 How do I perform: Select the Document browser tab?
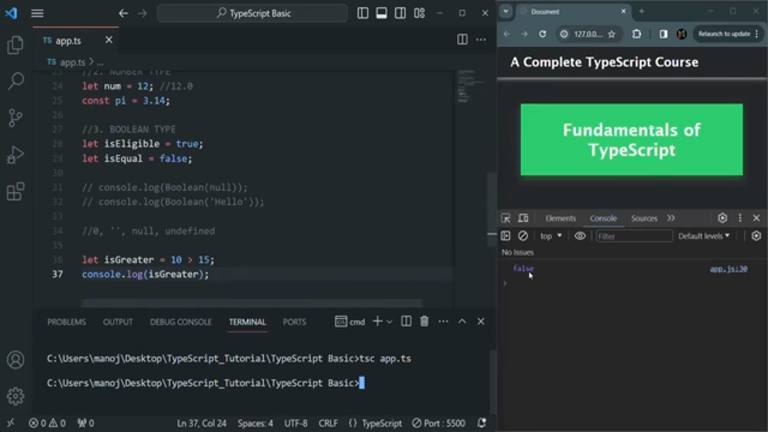pyautogui.click(x=573, y=12)
